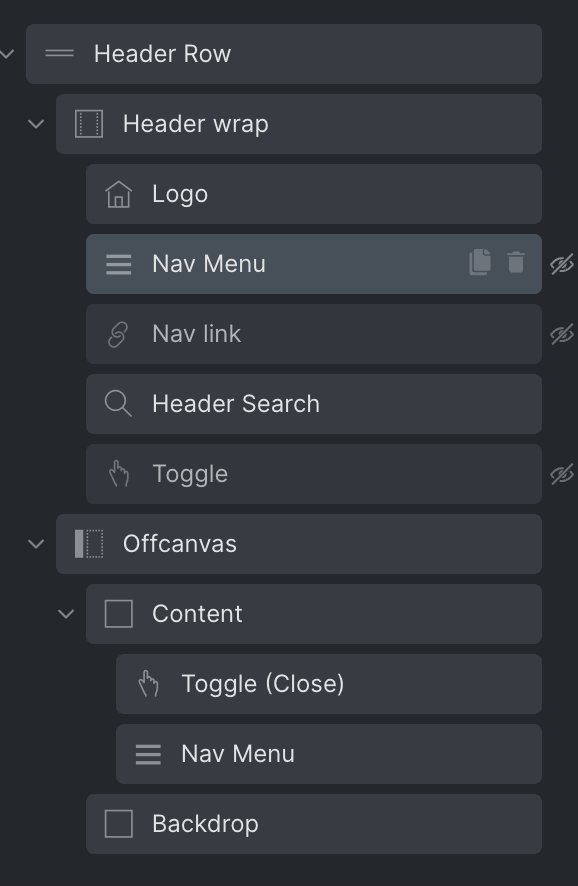
Task: Click the magnifier icon on Header Search
Action: 118,404
